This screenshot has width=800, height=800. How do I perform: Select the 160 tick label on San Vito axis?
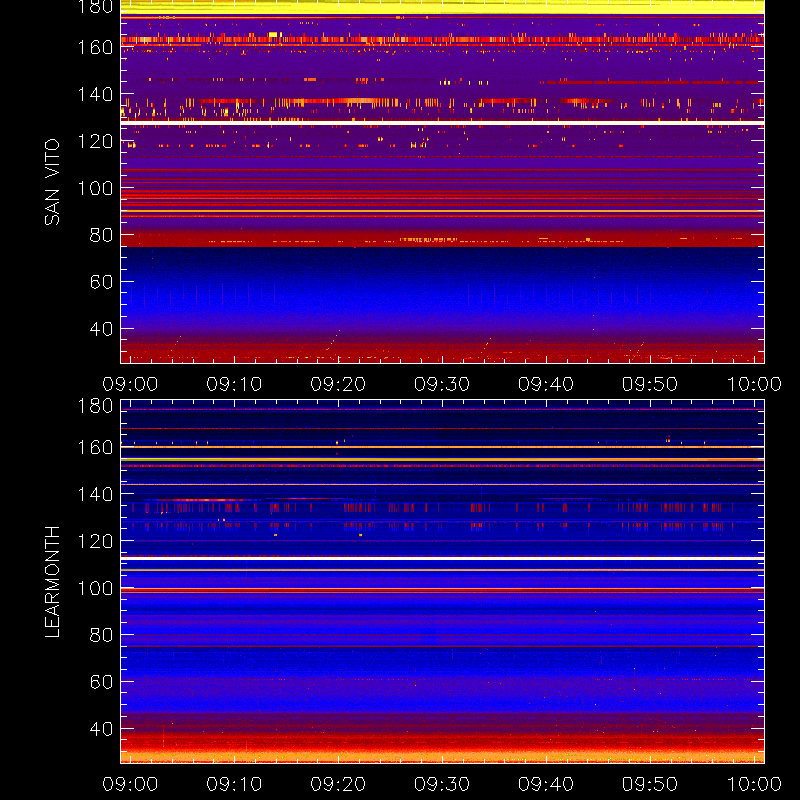[x=95, y=47]
